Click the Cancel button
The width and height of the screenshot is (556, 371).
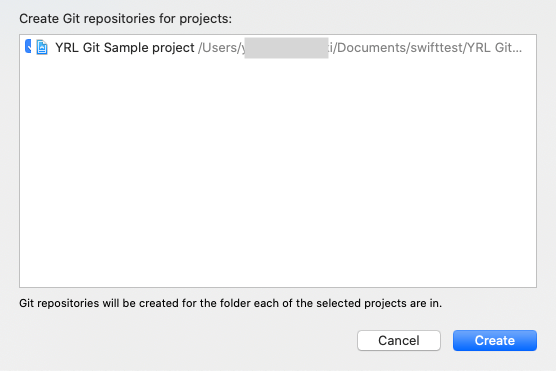[x=399, y=340]
